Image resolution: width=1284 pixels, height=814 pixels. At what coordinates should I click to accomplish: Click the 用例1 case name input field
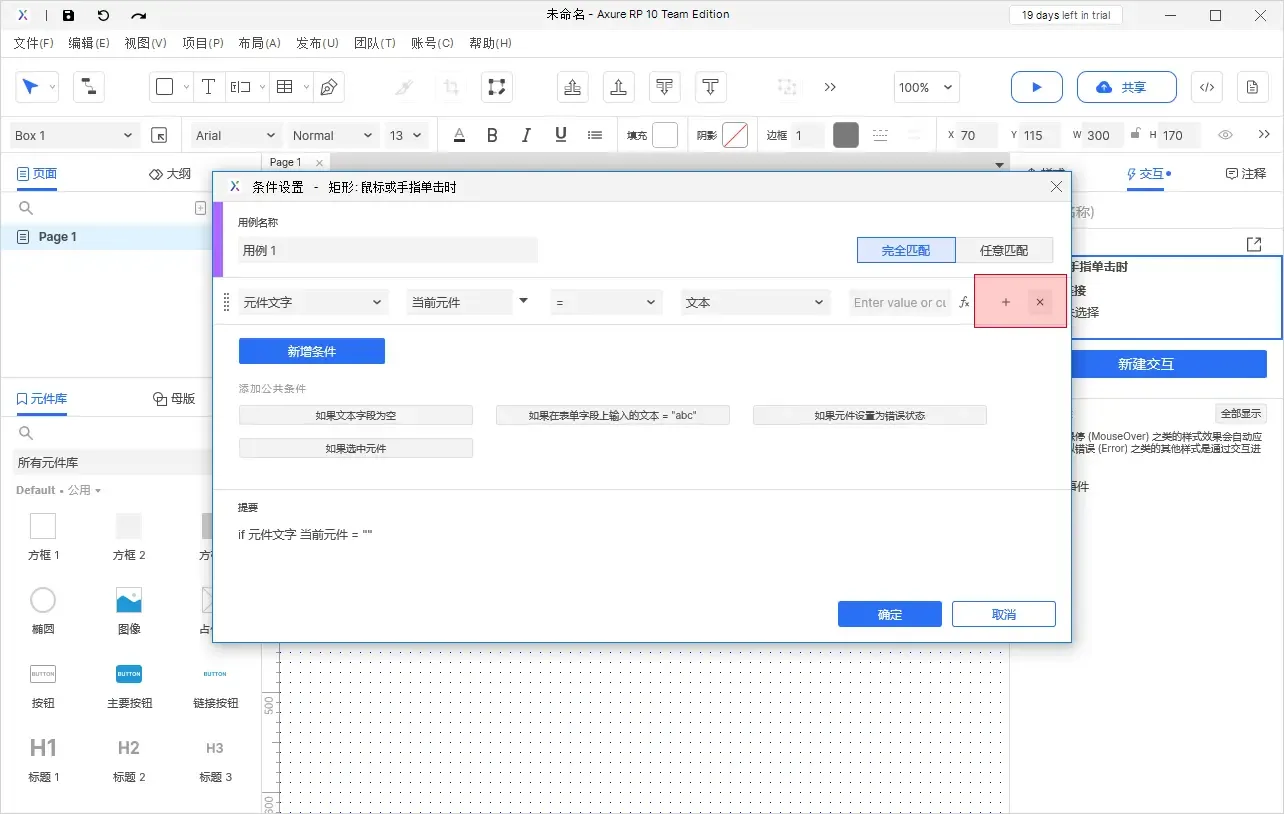tap(388, 250)
